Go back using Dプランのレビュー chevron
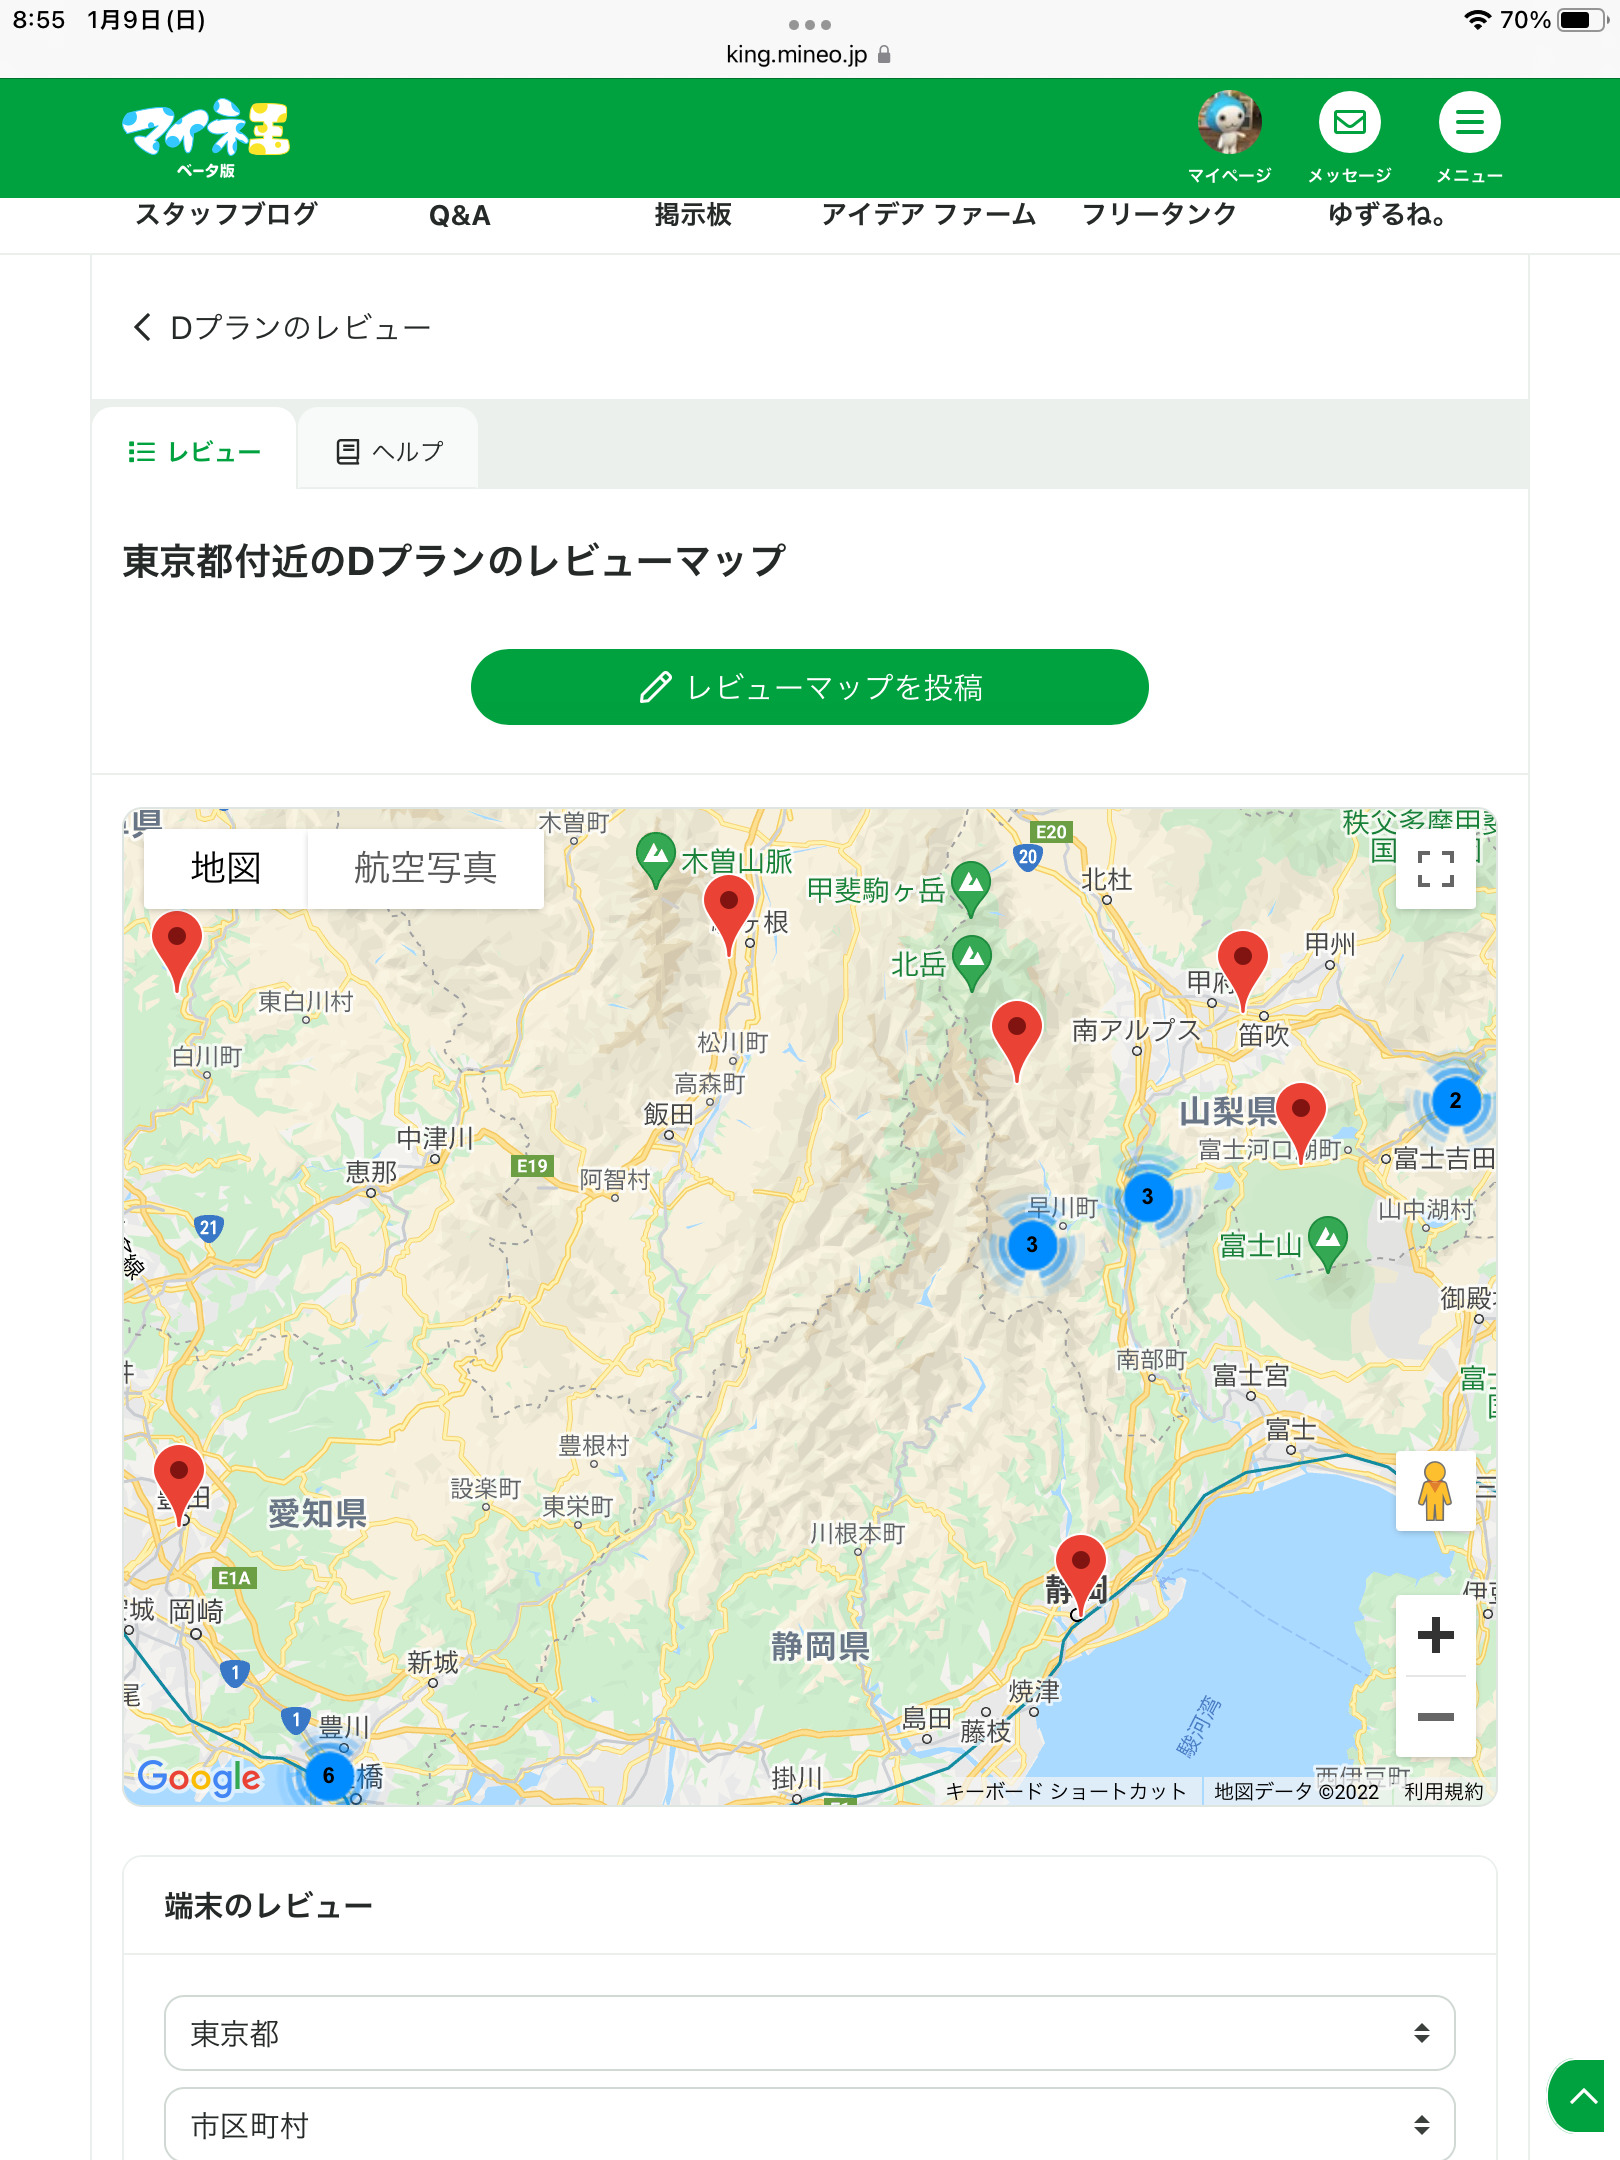The image size is (1620, 2160). [x=143, y=327]
